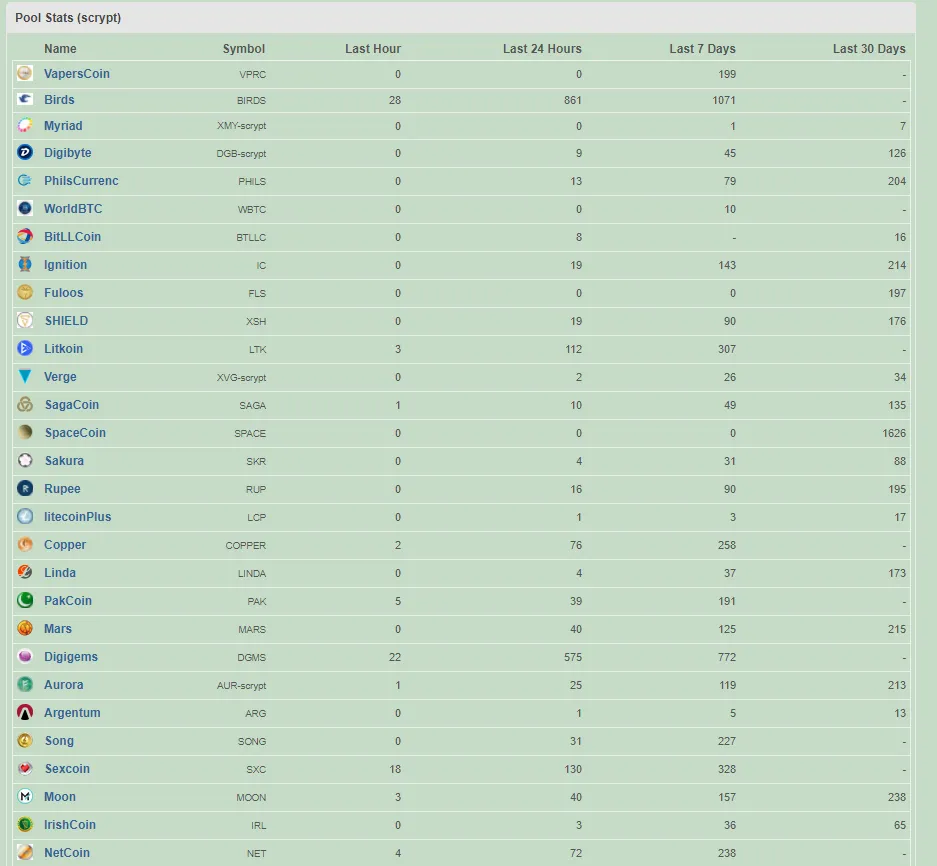Click the Last Hour column header
Image resolution: width=937 pixels, height=866 pixels.
pyautogui.click(x=372, y=48)
